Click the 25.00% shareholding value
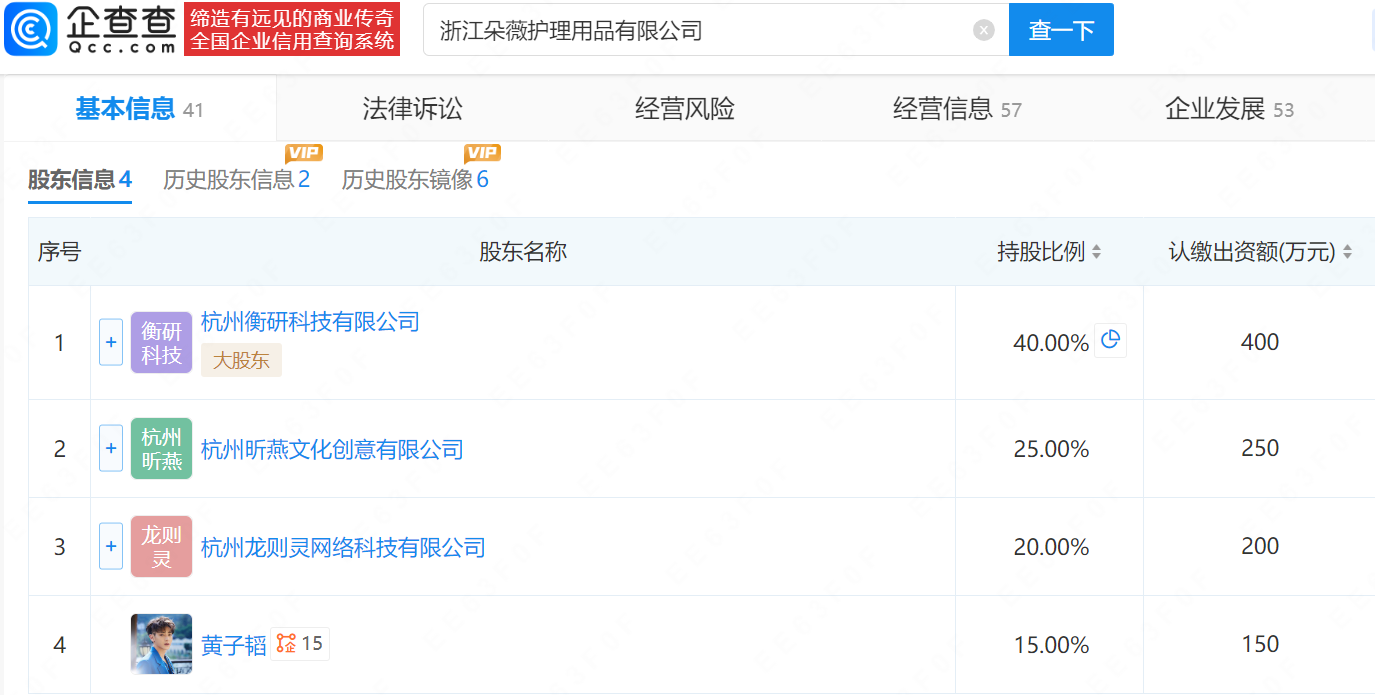Viewport: 1375px width, 695px height. coord(1051,449)
